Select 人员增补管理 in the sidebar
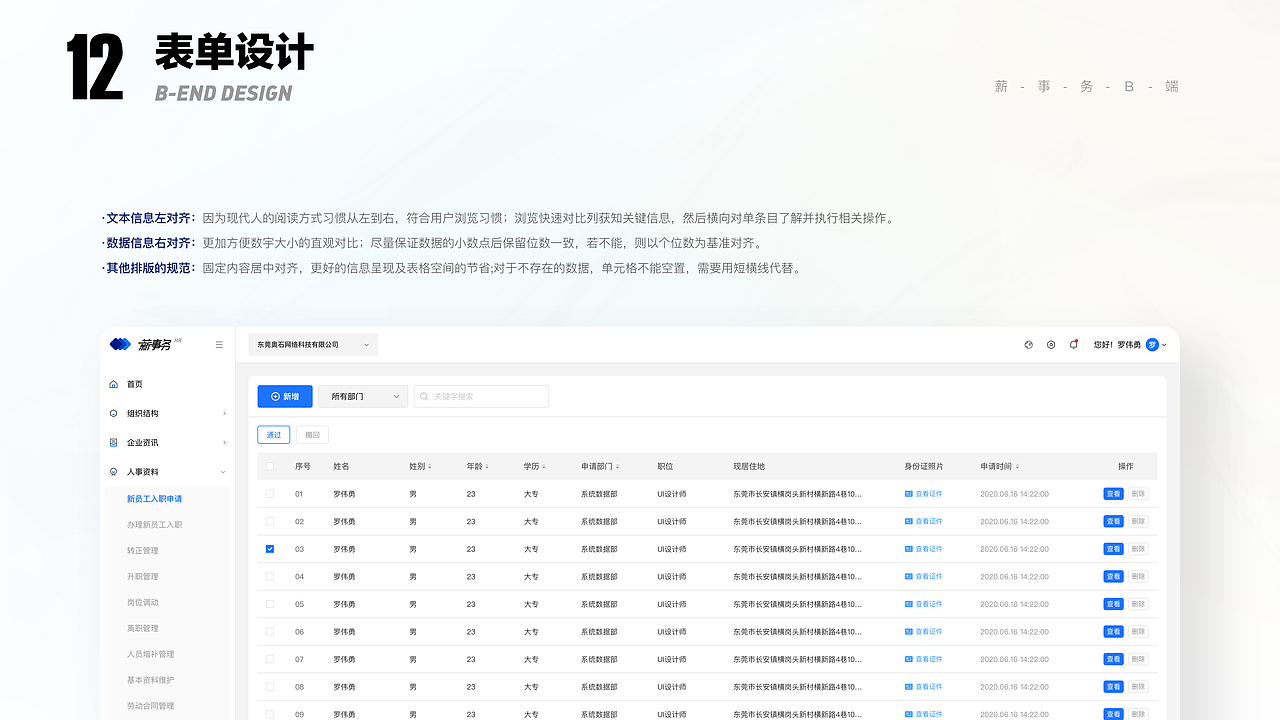 click(150, 655)
